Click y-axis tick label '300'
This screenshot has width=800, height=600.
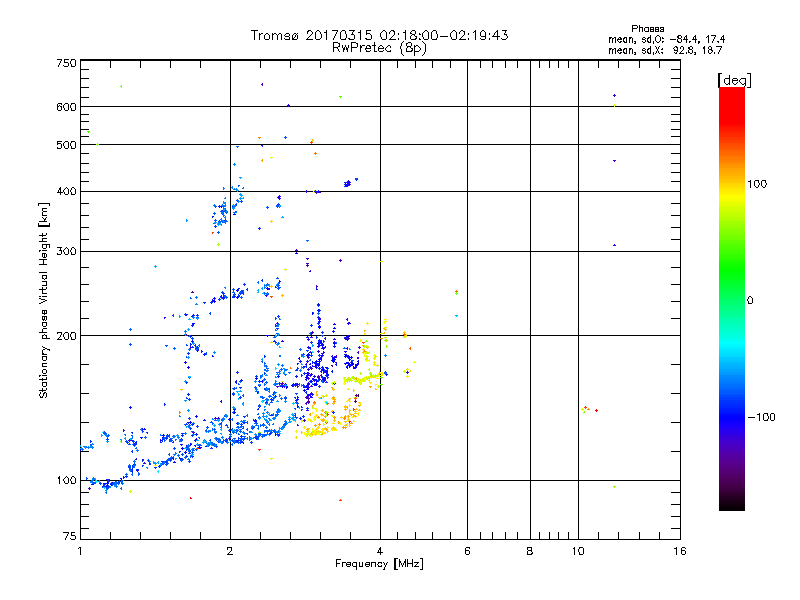[66, 252]
